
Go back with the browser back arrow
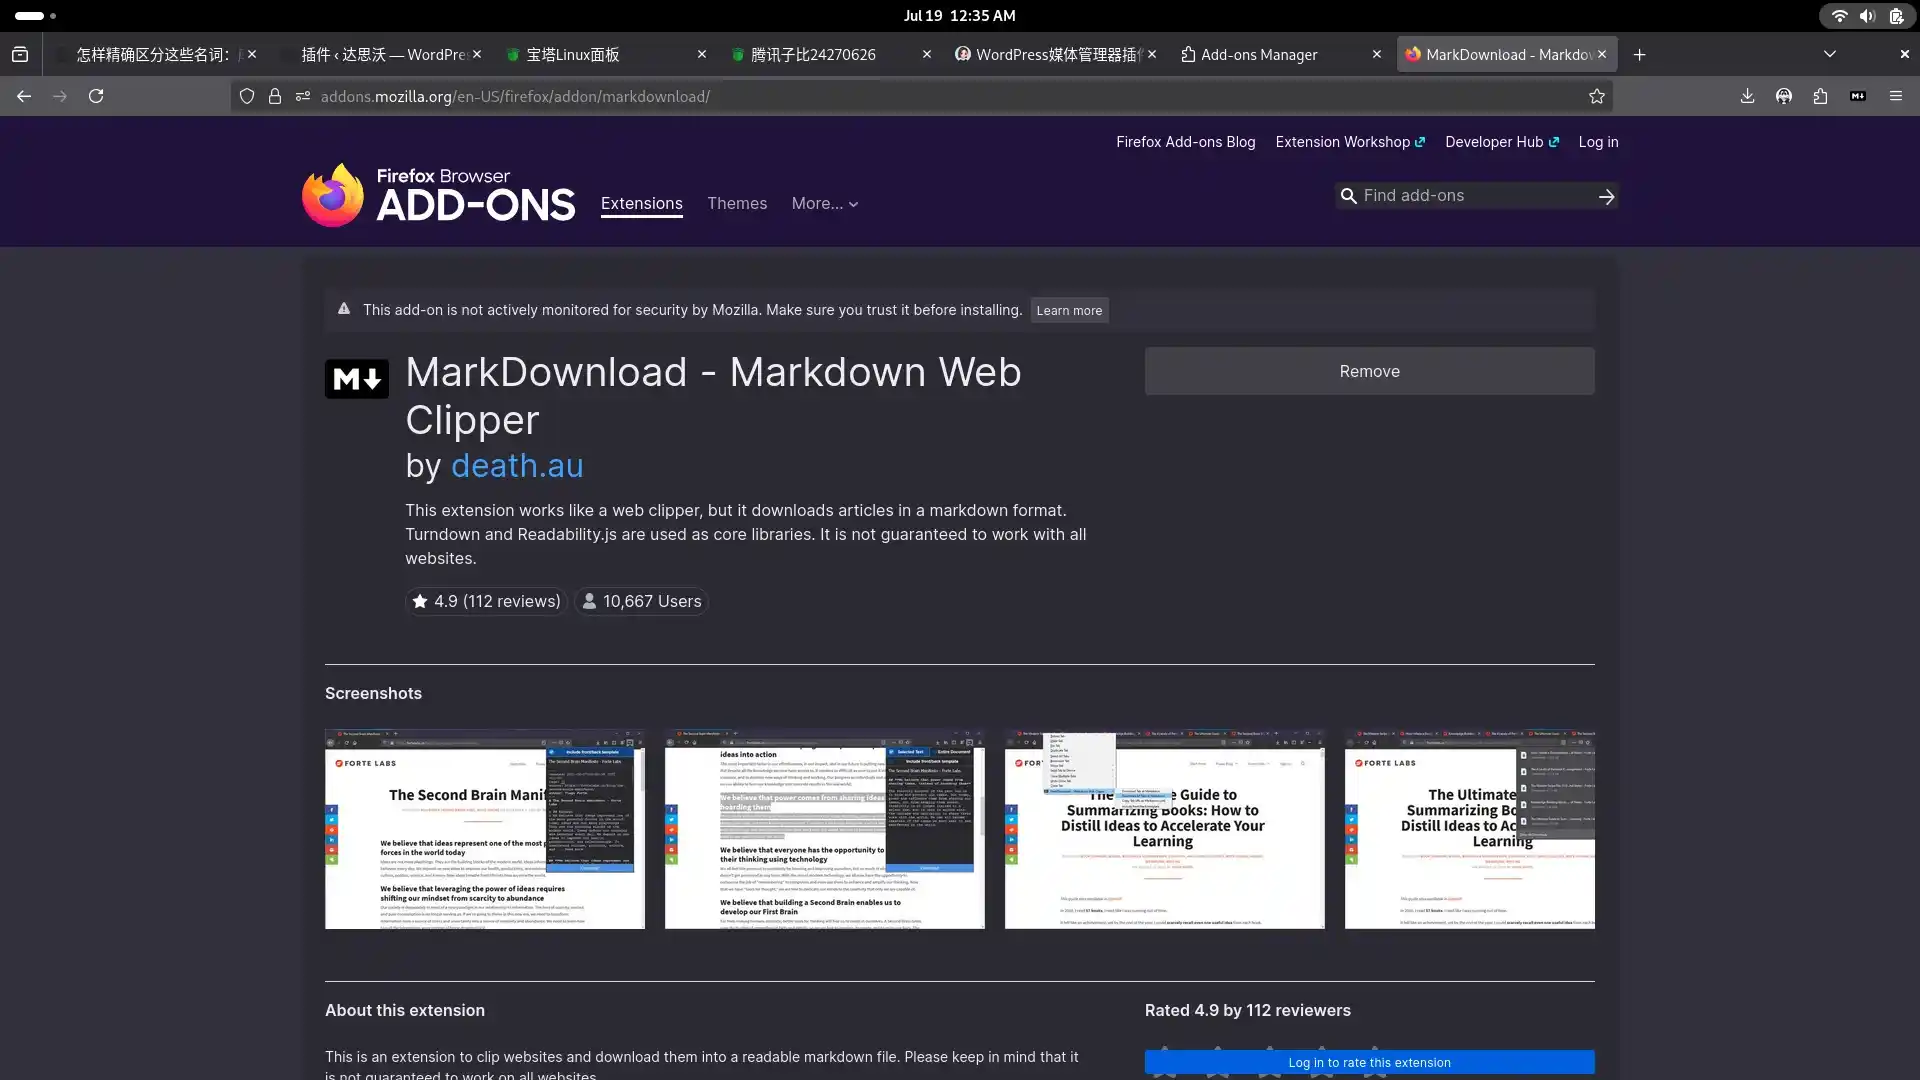[x=24, y=96]
